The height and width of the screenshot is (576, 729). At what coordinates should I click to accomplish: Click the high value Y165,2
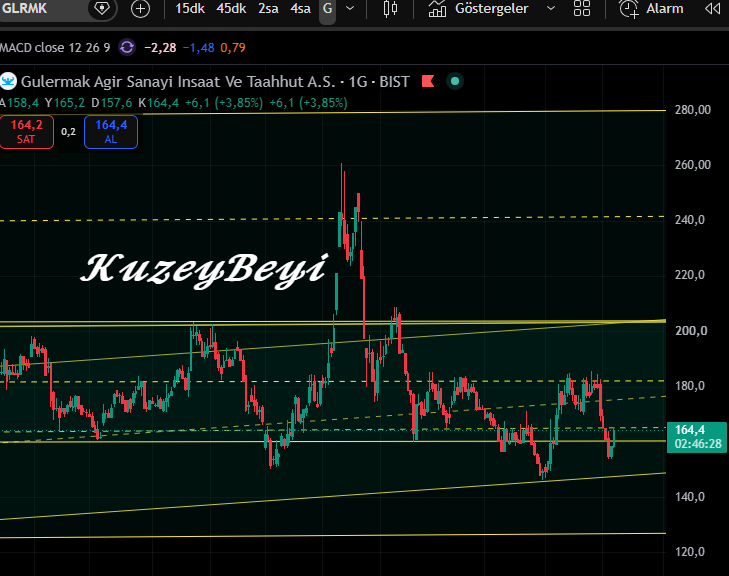65,103
